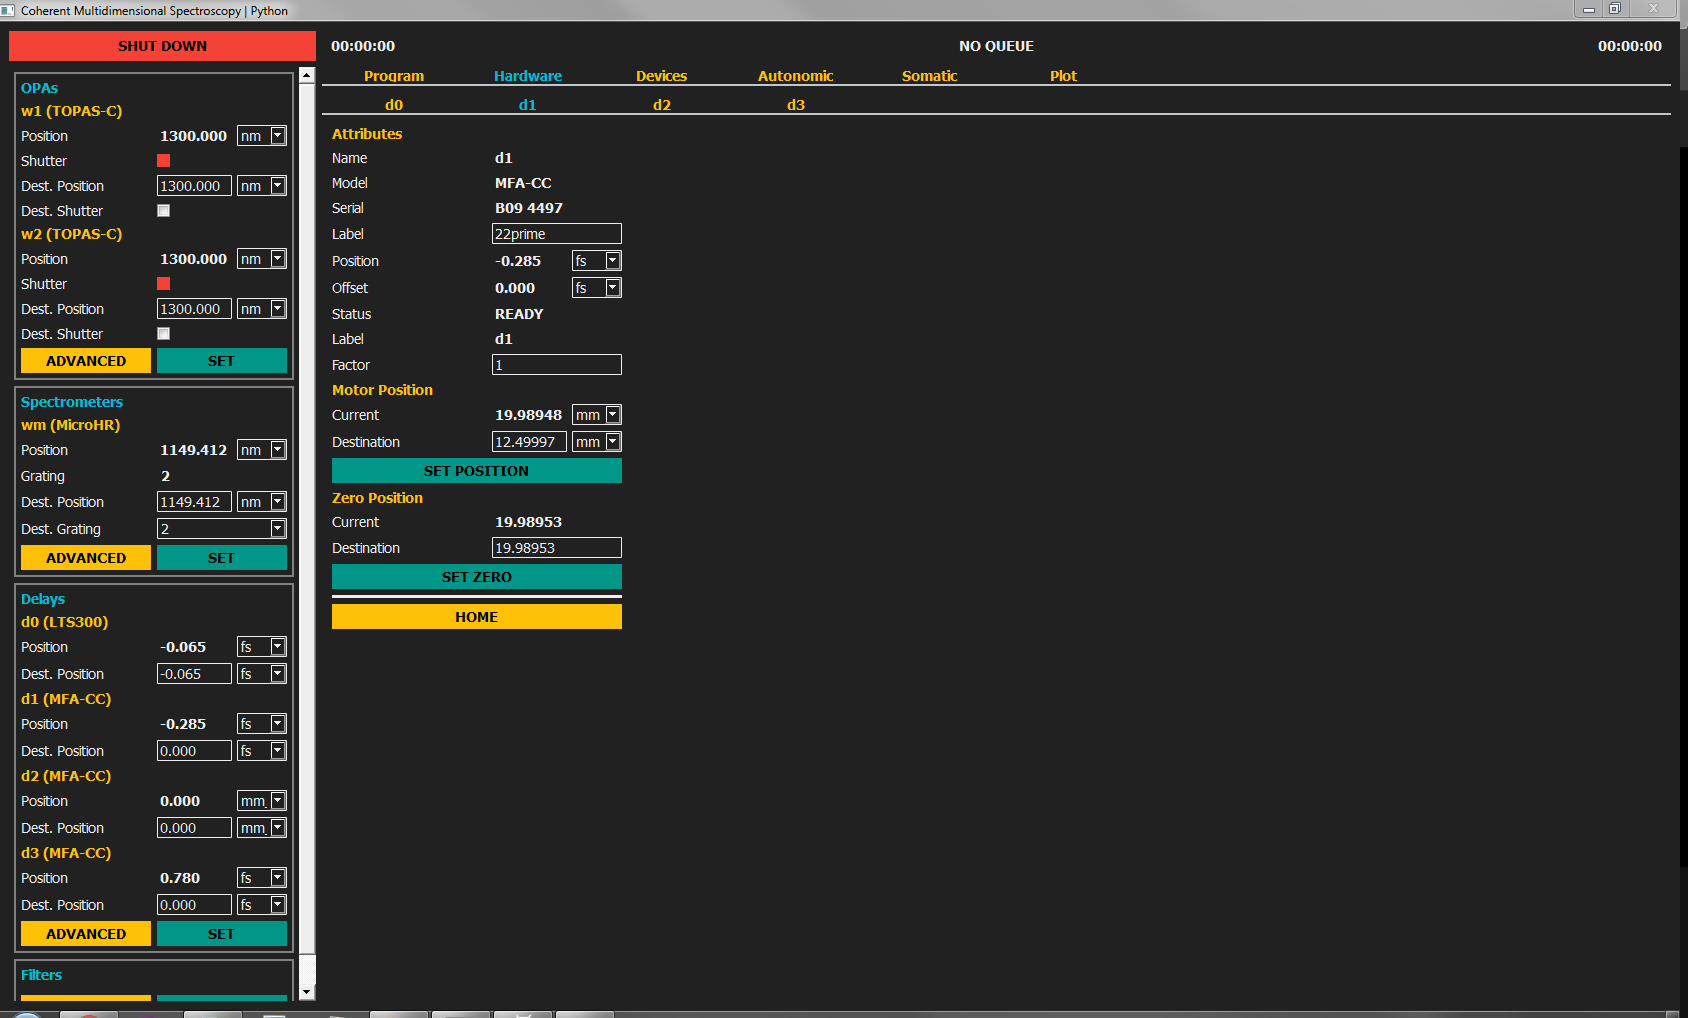The image size is (1688, 1018).
Task: Click the SET POSITION button
Action: (476, 471)
